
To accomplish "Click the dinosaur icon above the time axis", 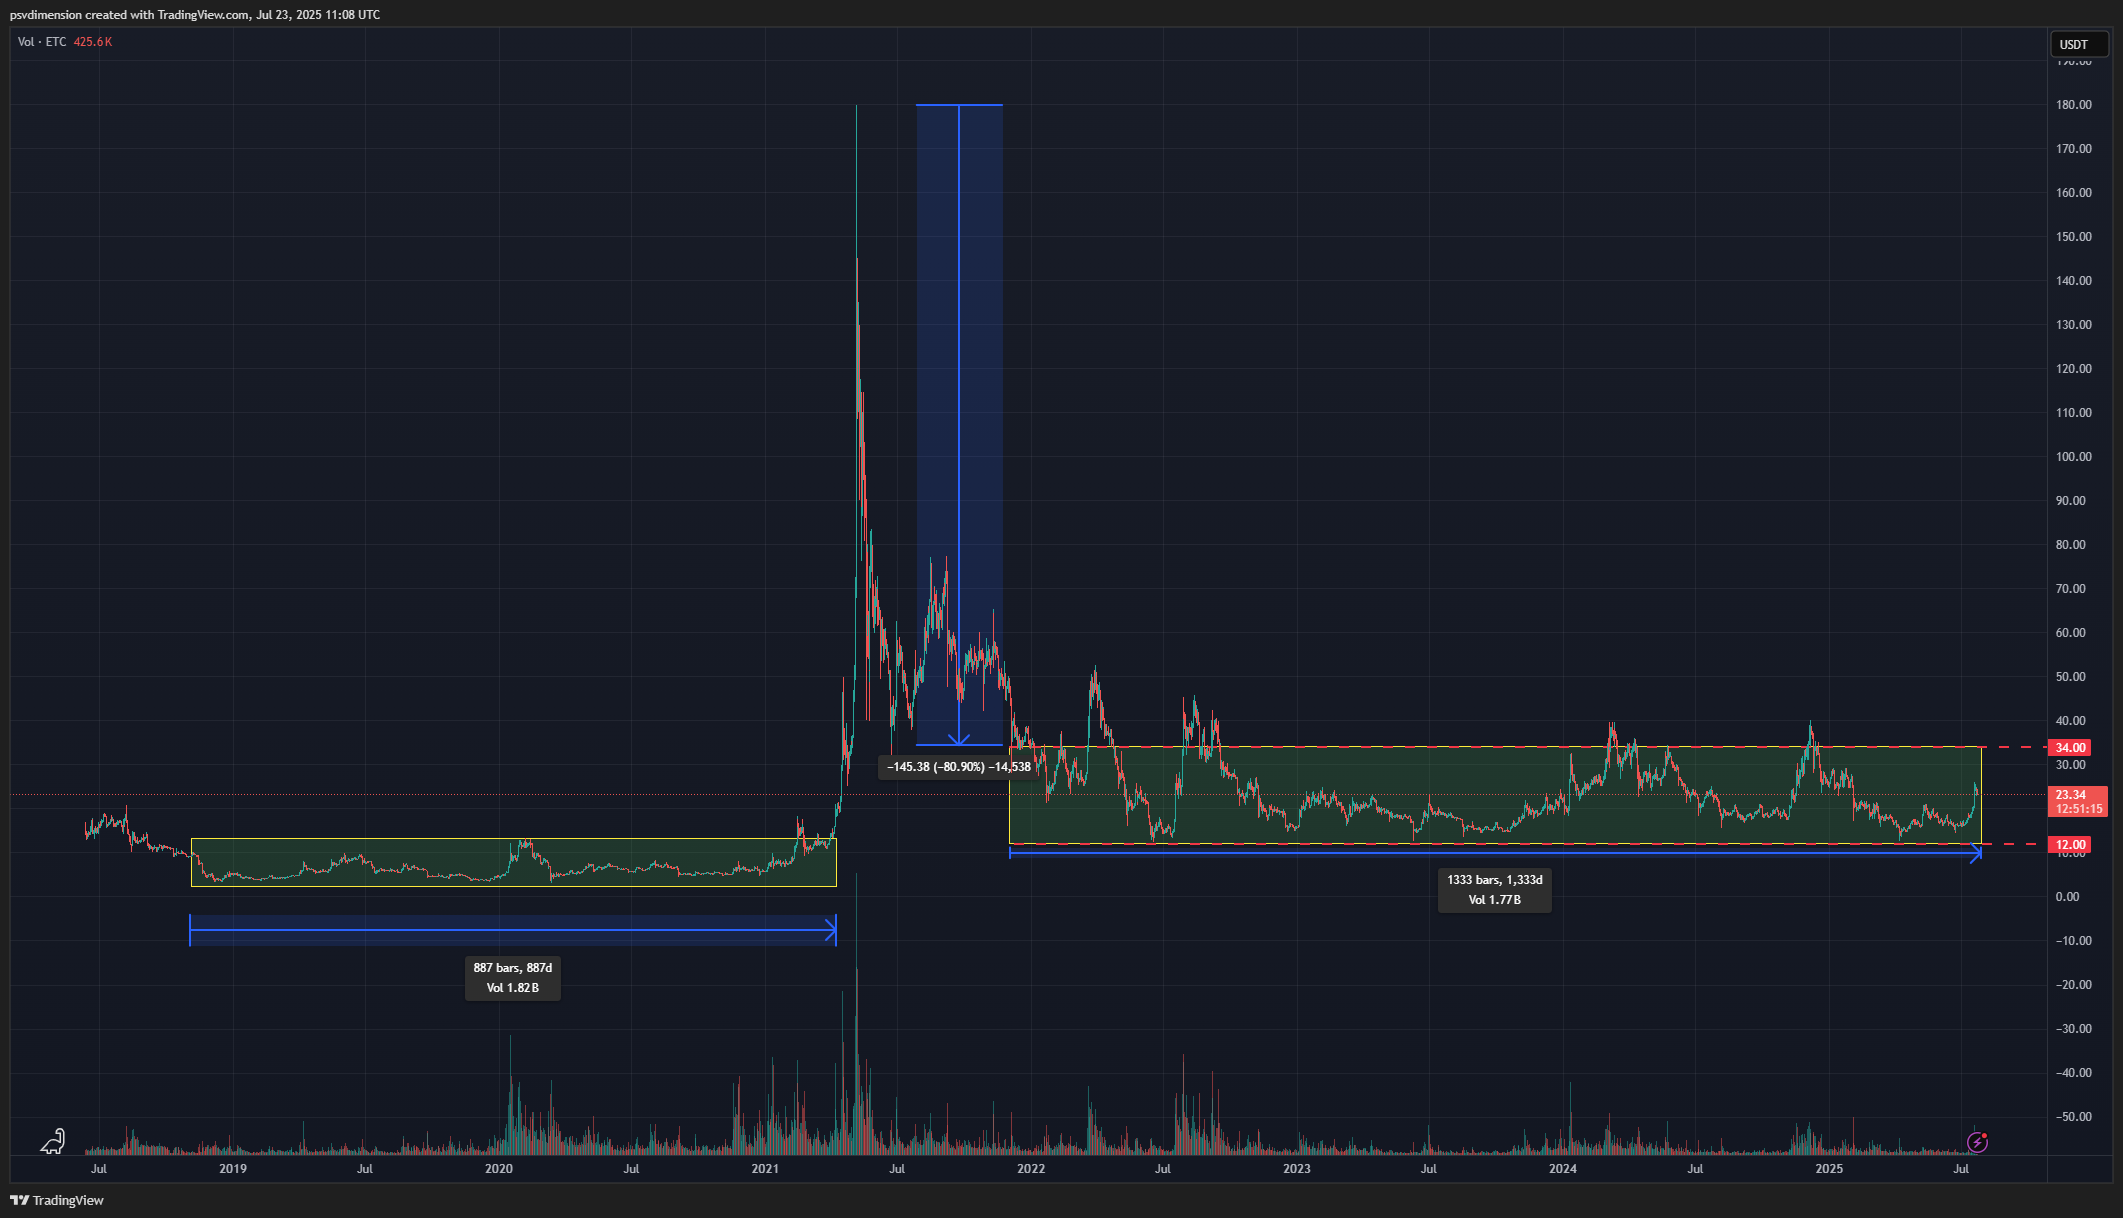I will coord(53,1141).
